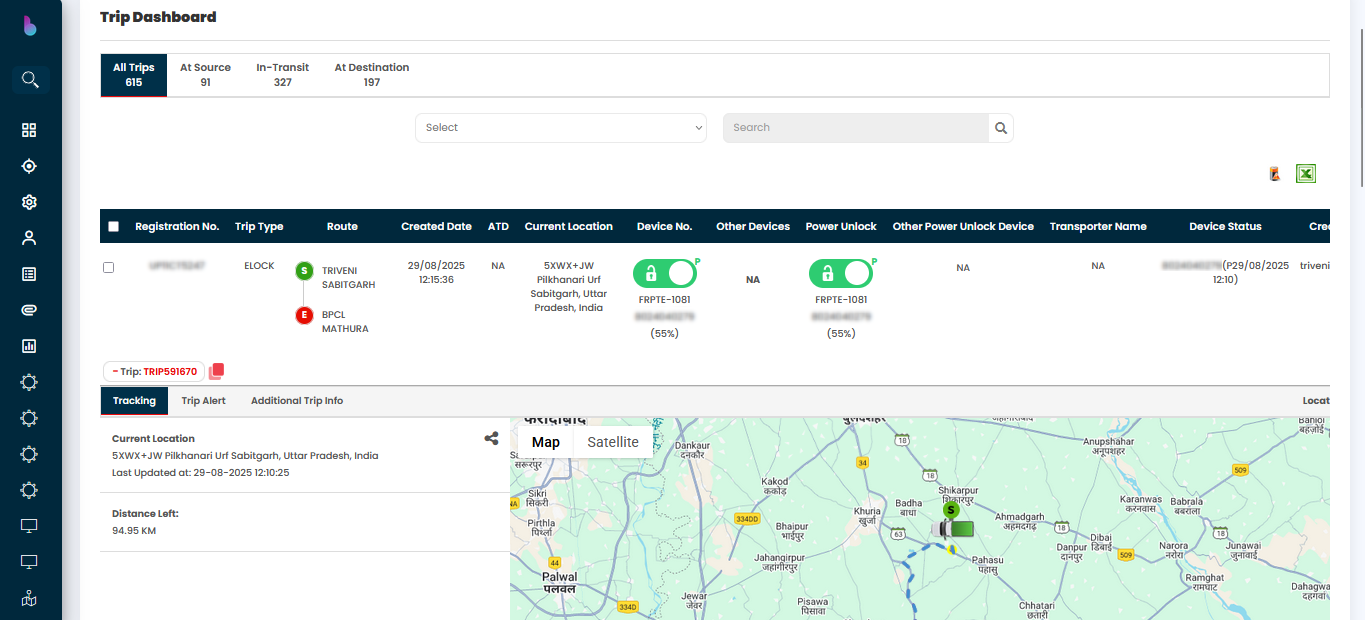Click the low battery alert icon

coord(1274,174)
